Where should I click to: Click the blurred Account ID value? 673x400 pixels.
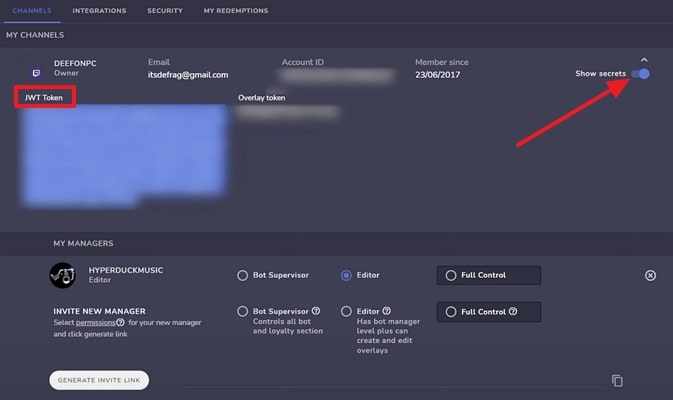click(336, 76)
